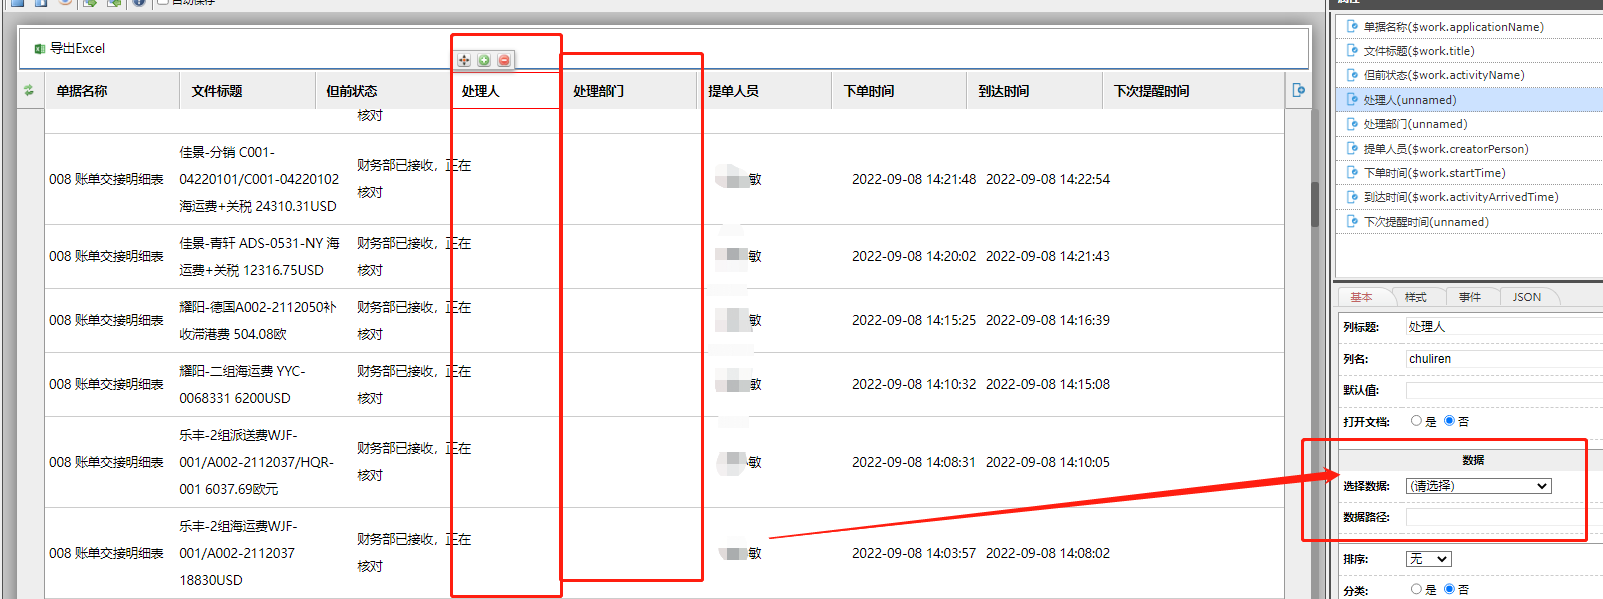The image size is (1603, 599).
Task: Switch to the 事件 tab
Action: tap(1469, 297)
